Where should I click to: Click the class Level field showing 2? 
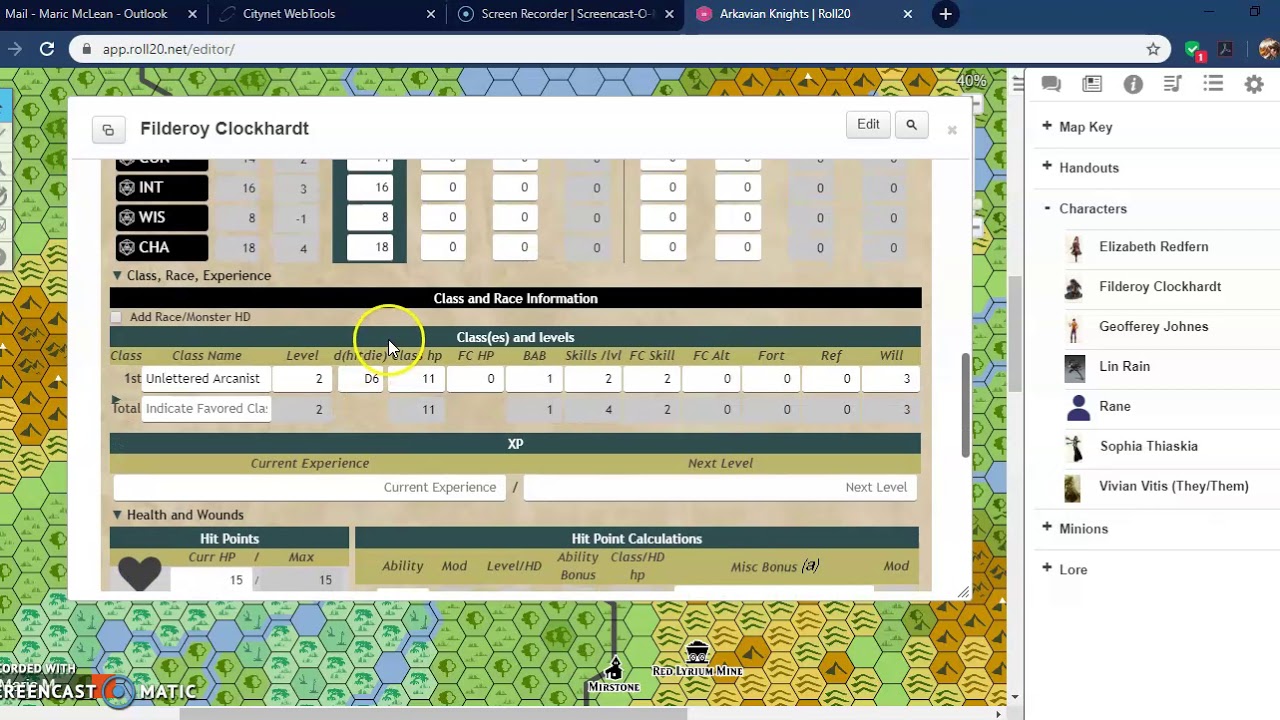point(302,379)
